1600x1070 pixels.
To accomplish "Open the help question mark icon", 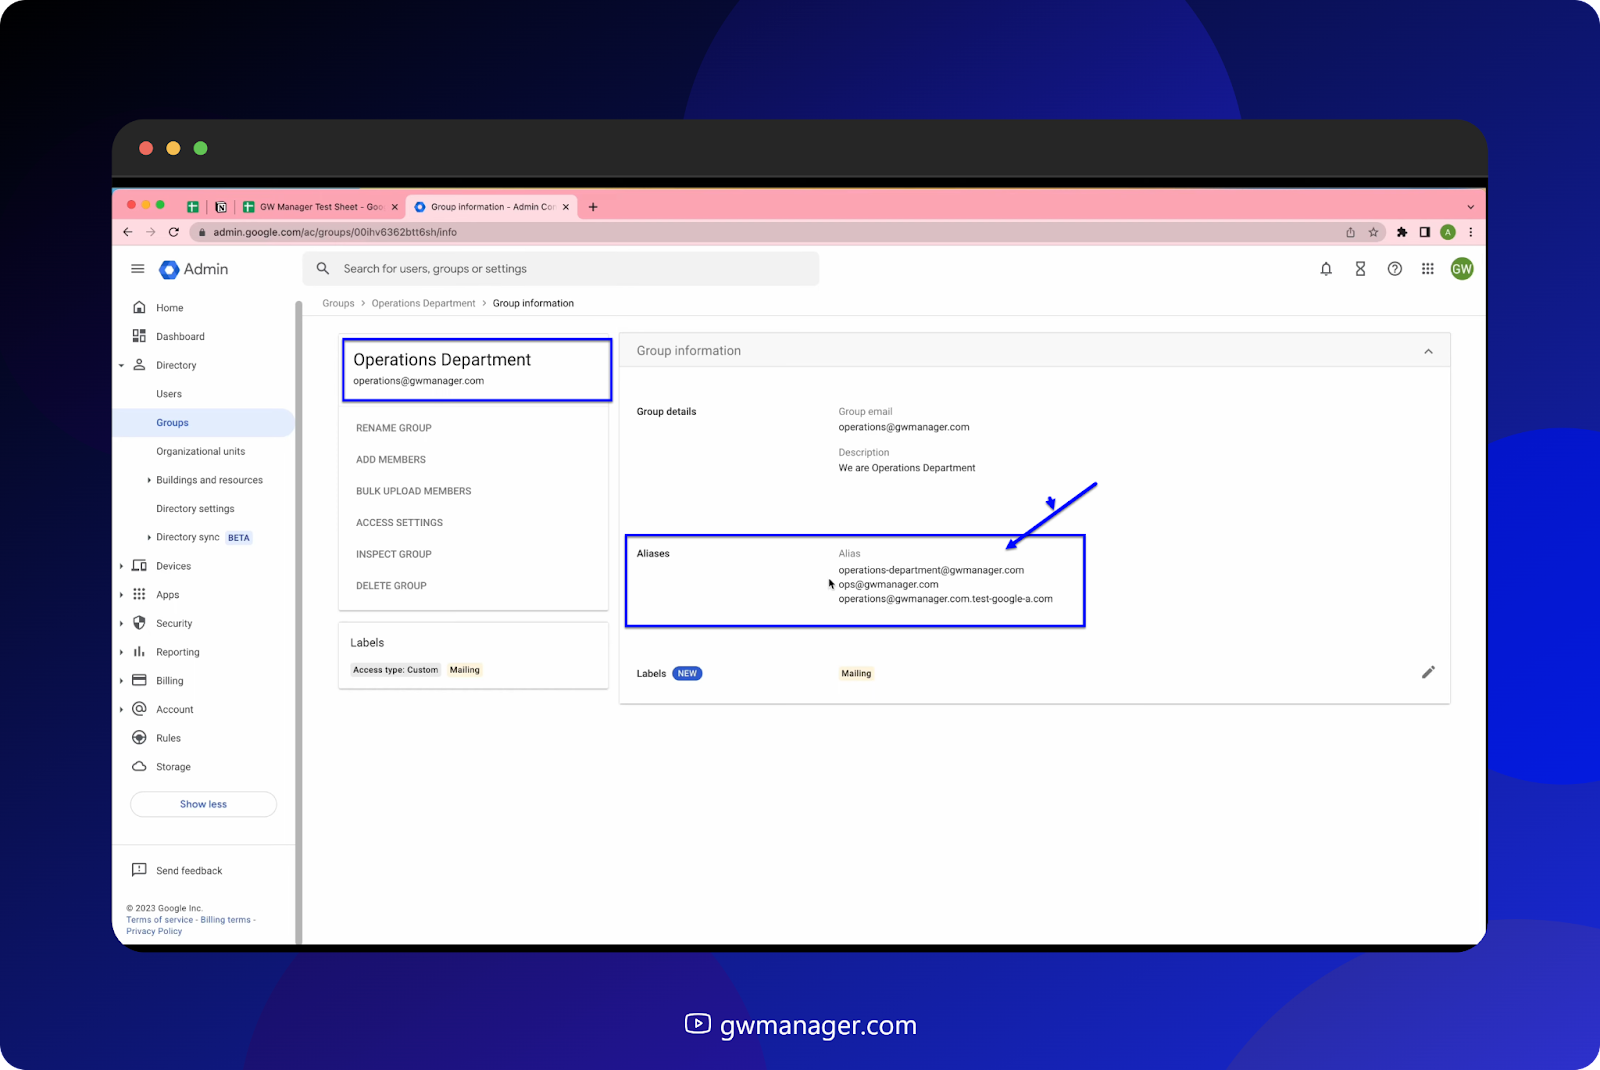I will (1394, 269).
